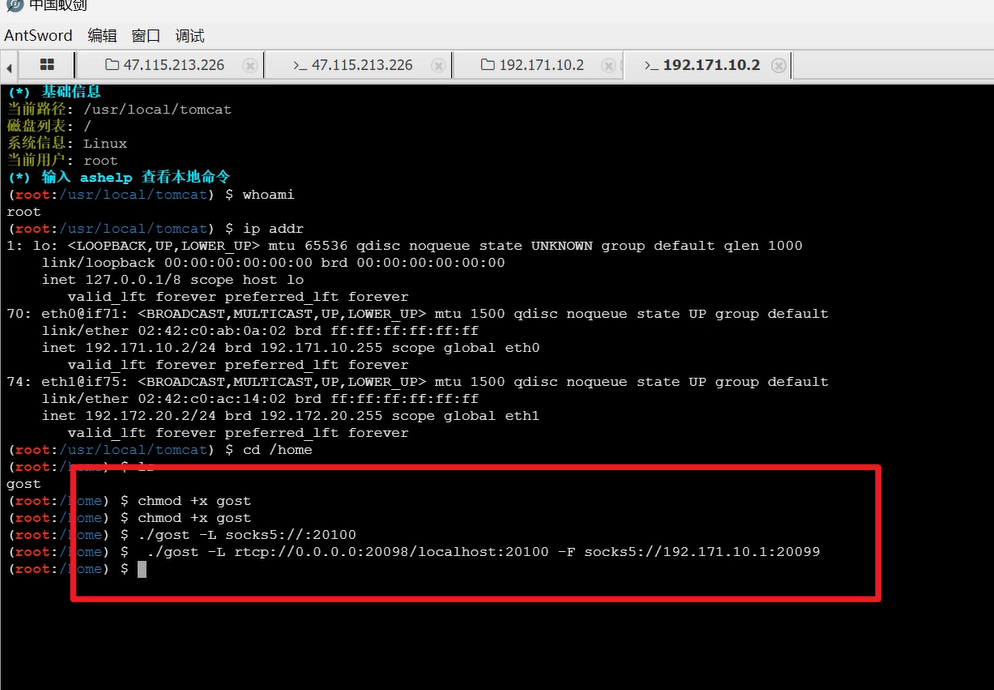The width and height of the screenshot is (994, 690).
Task: Click the left tab scroll arrow
Action: click(x=9, y=67)
